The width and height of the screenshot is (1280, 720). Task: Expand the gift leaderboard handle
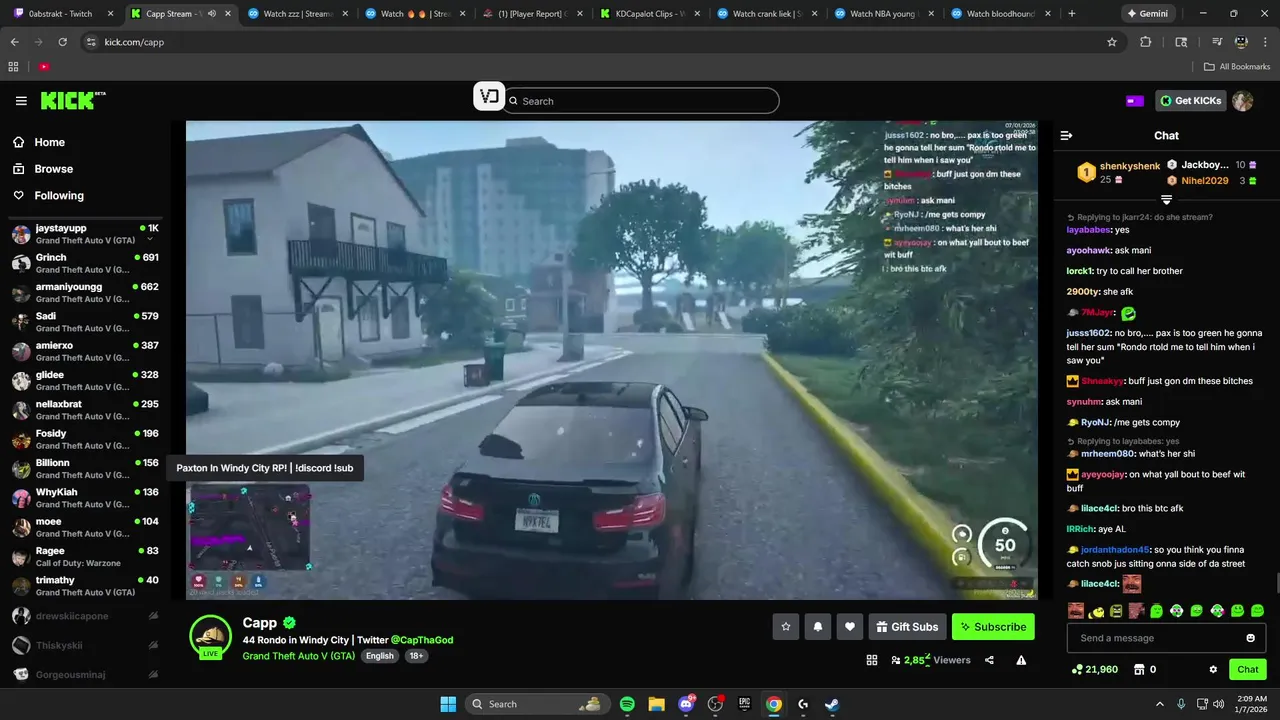coord(1166,200)
